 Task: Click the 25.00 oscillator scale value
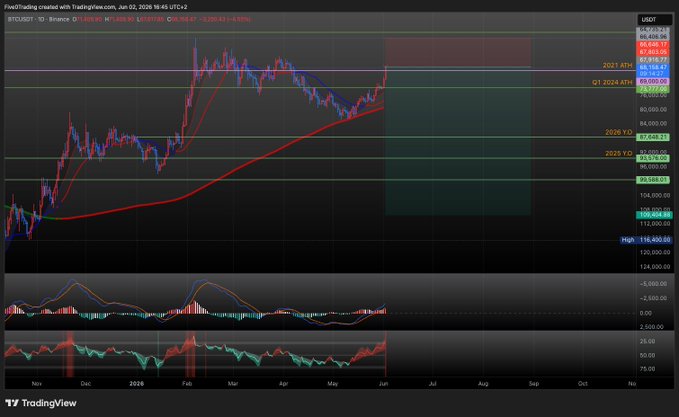pyautogui.click(x=647, y=341)
